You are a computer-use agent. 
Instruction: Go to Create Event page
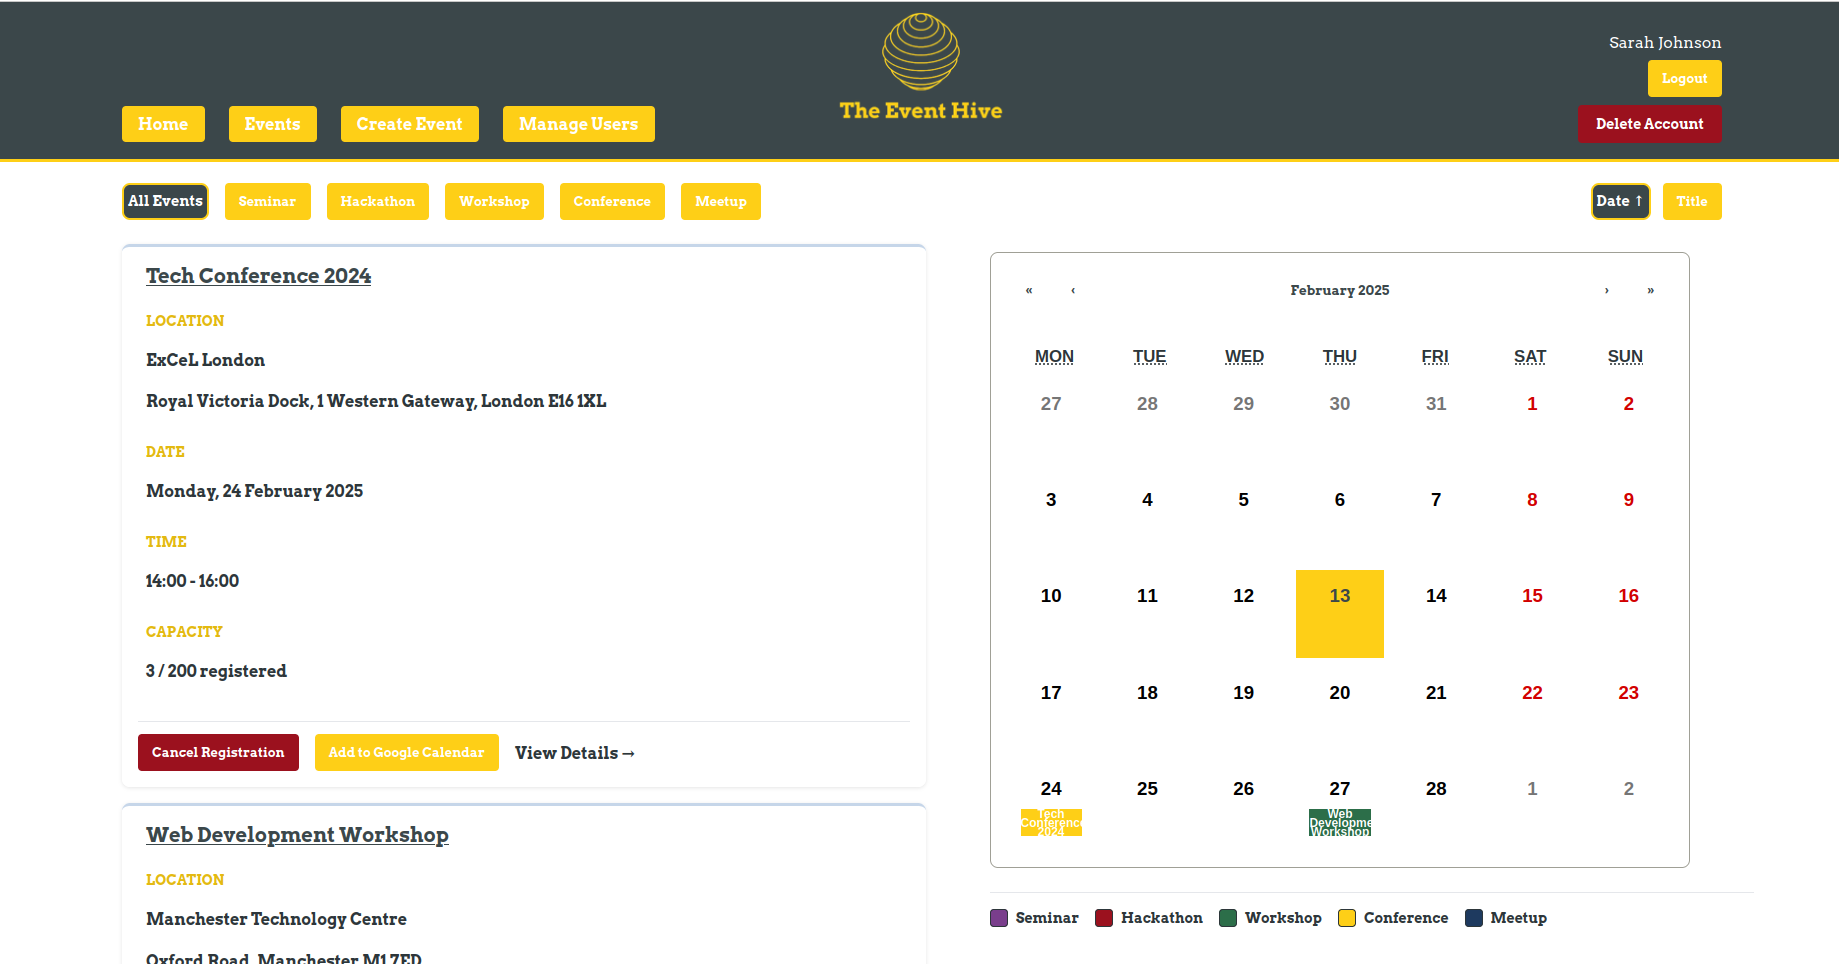[x=409, y=124]
